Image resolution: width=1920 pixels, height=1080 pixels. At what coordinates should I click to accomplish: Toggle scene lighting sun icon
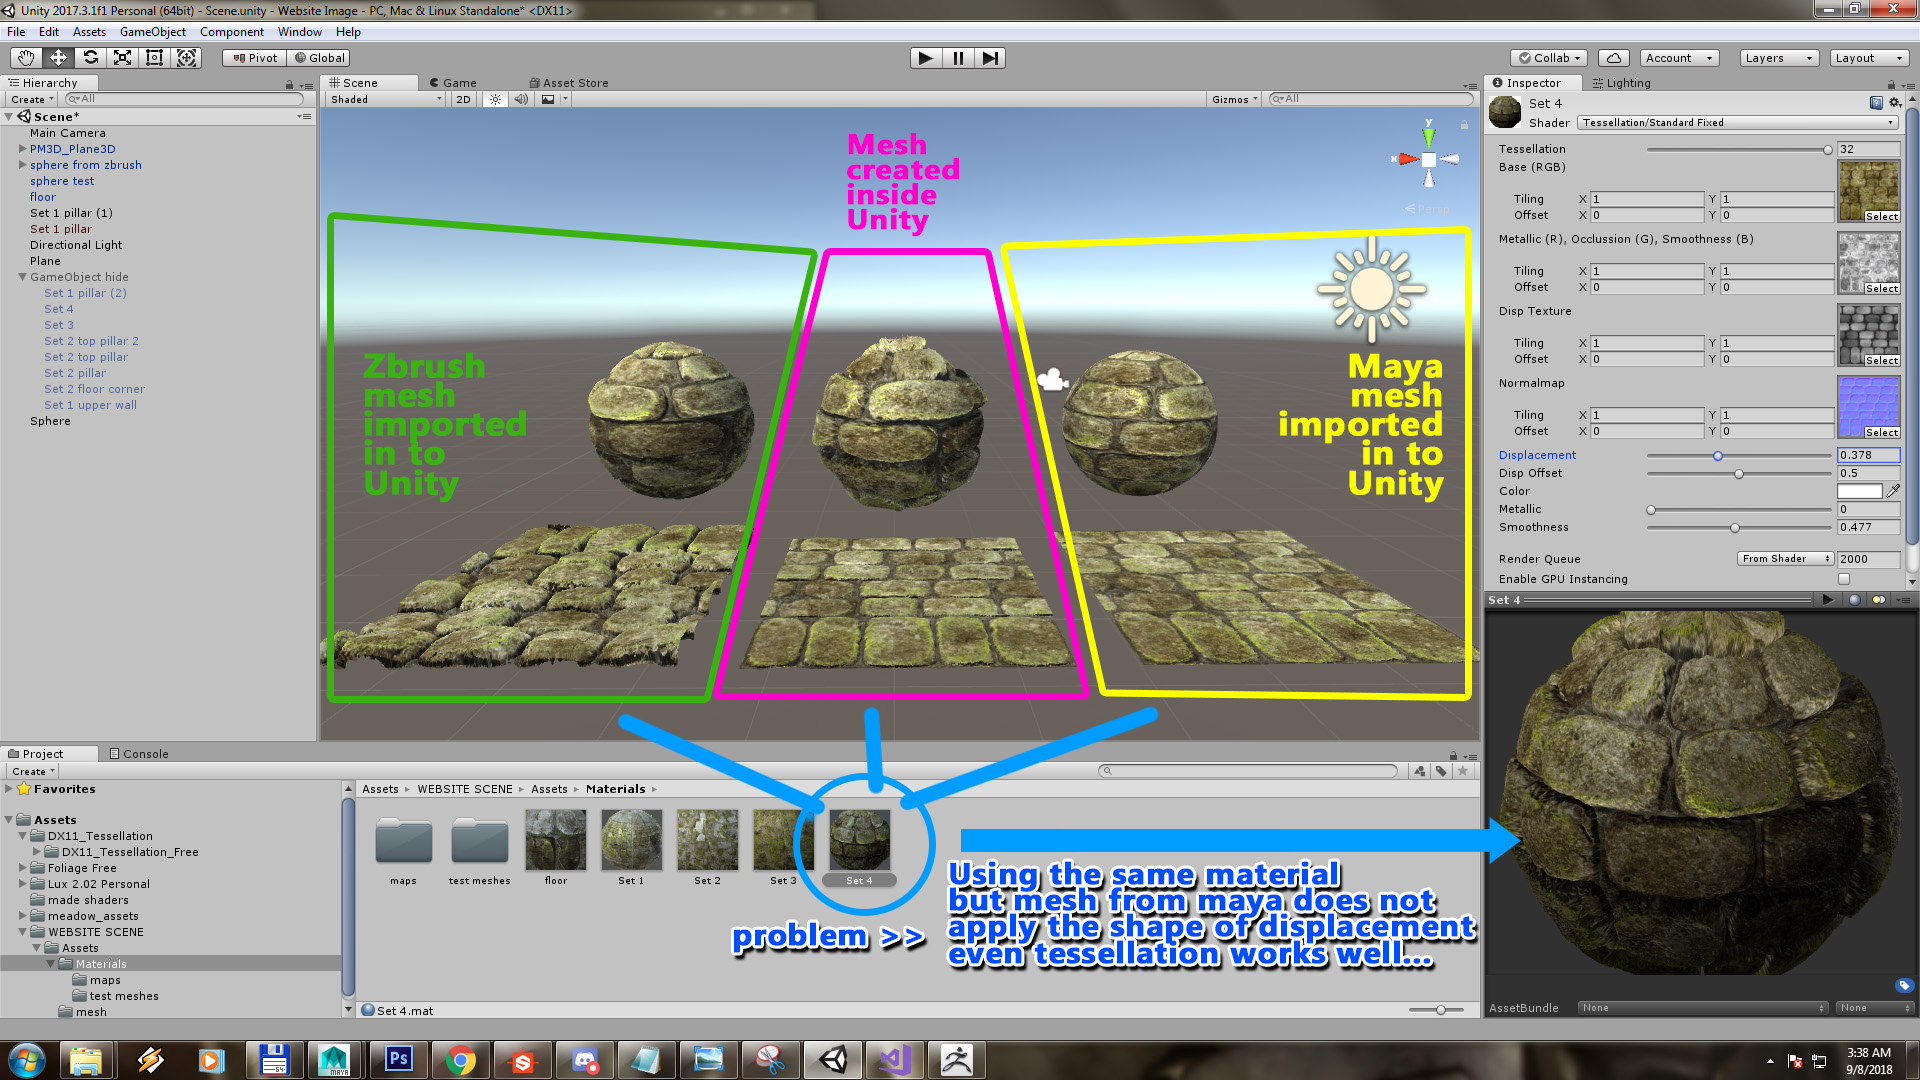click(495, 99)
